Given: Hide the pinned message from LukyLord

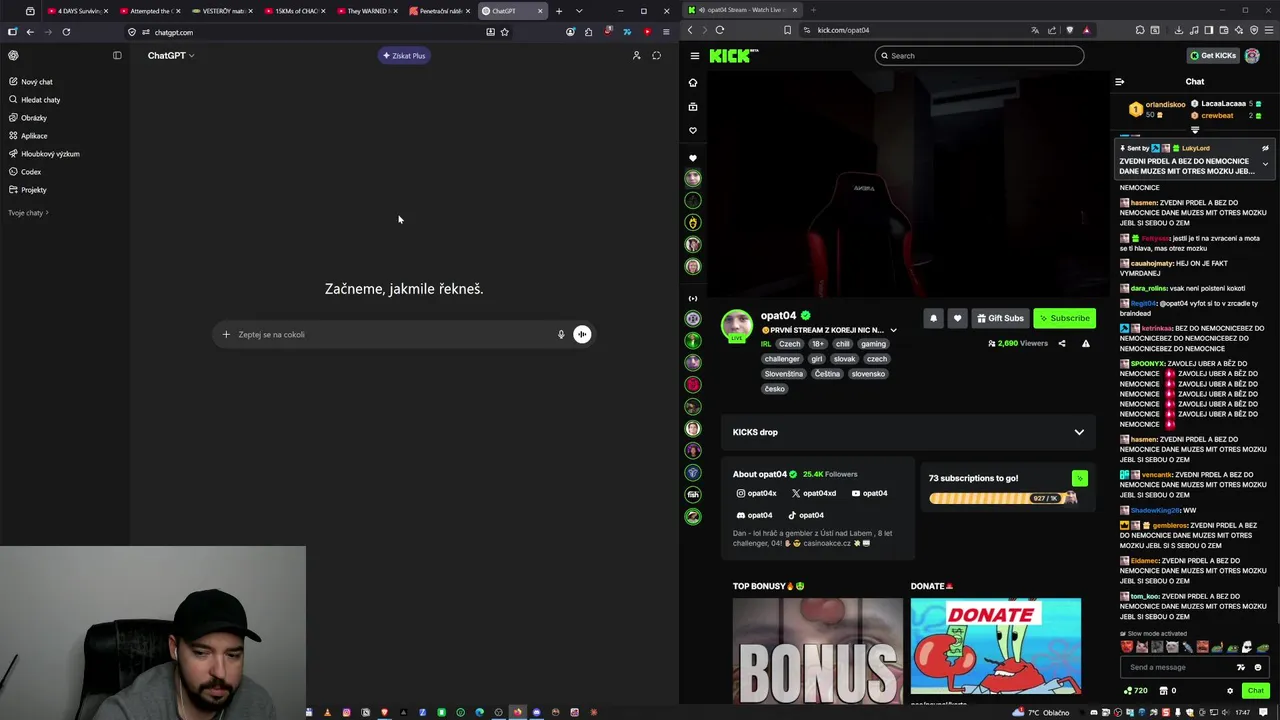Looking at the screenshot, I should coord(1265,148).
